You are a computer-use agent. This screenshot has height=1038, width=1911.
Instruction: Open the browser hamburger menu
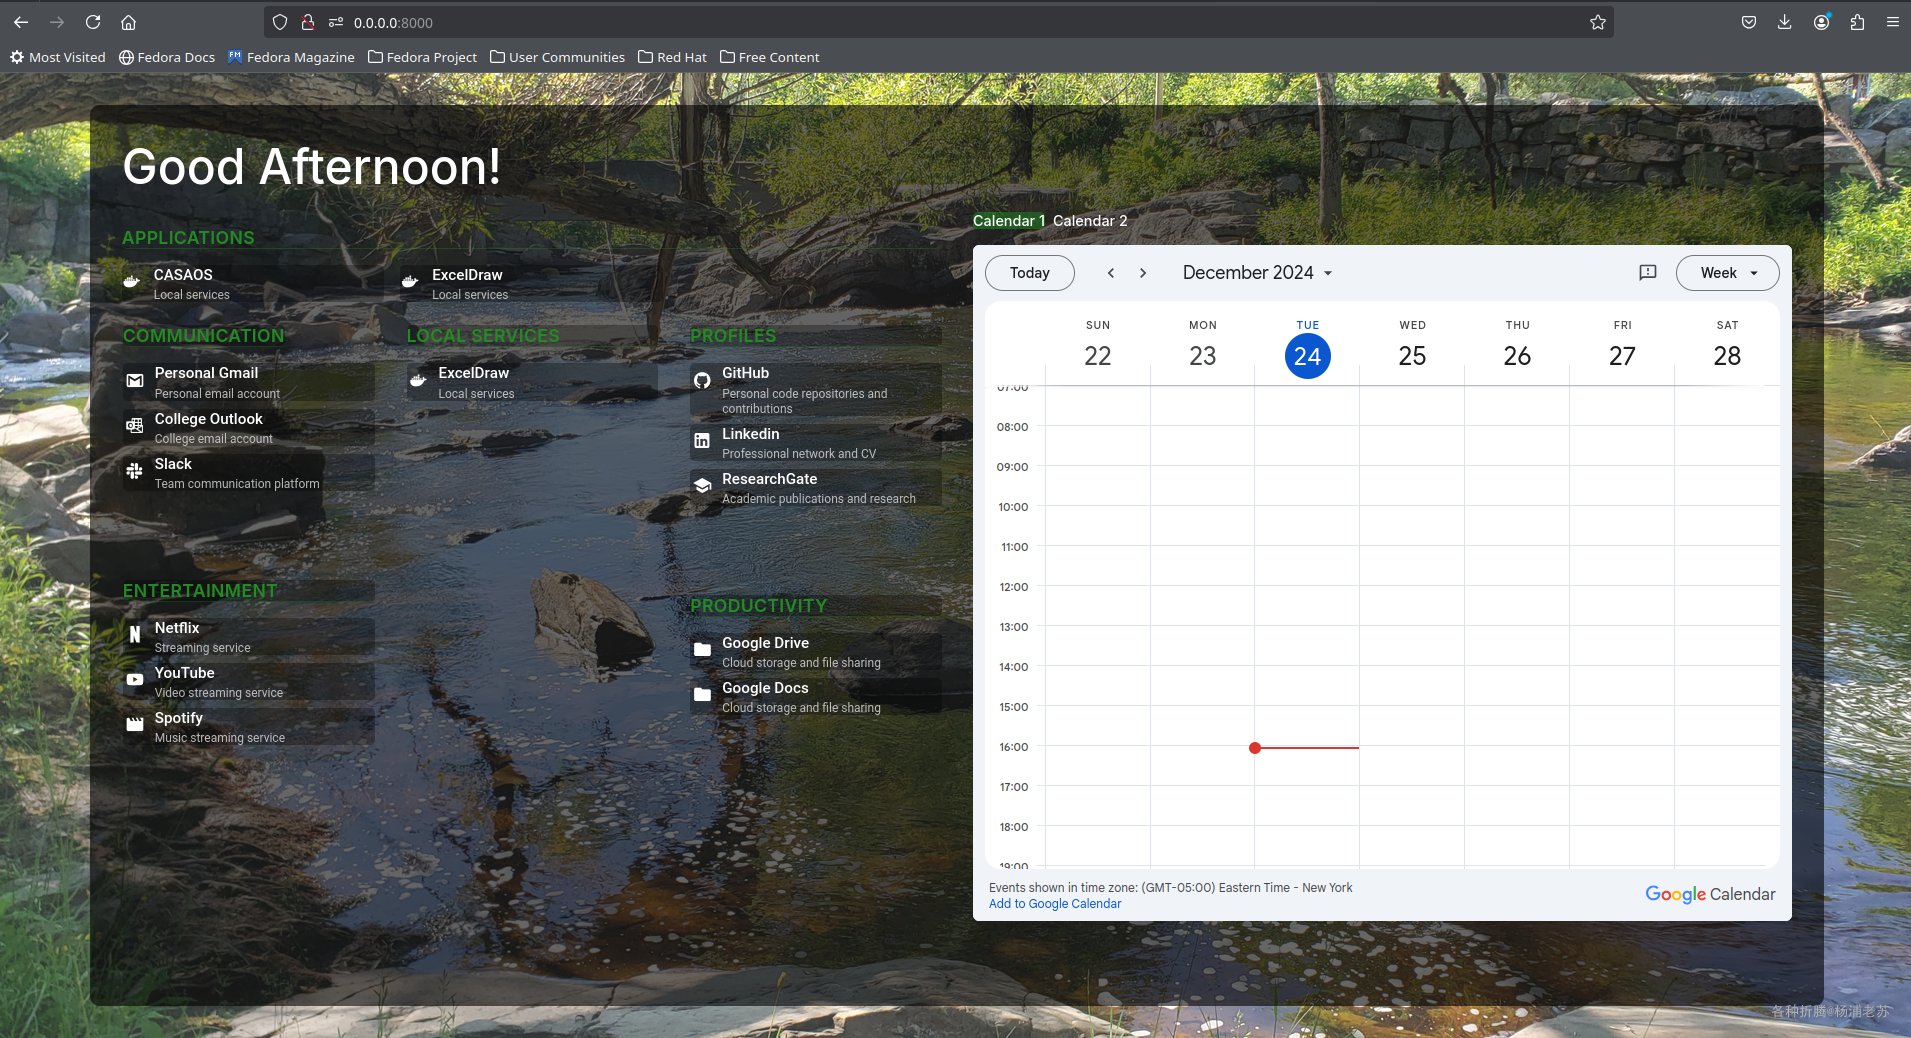pyautogui.click(x=1893, y=22)
